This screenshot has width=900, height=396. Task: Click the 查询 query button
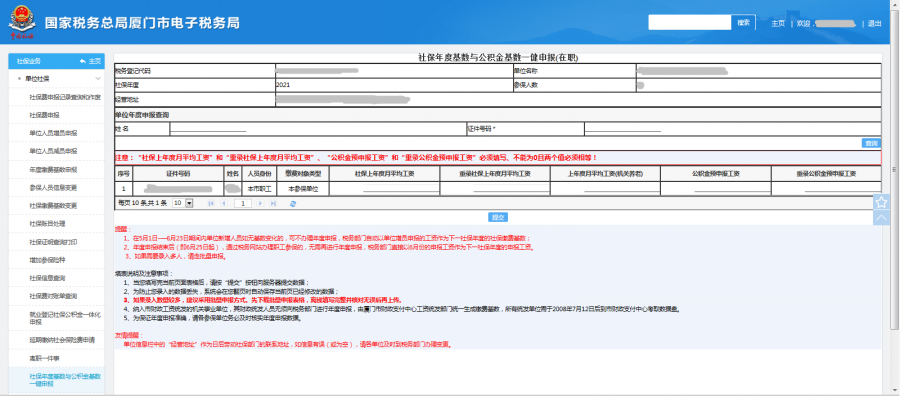click(871, 143)
